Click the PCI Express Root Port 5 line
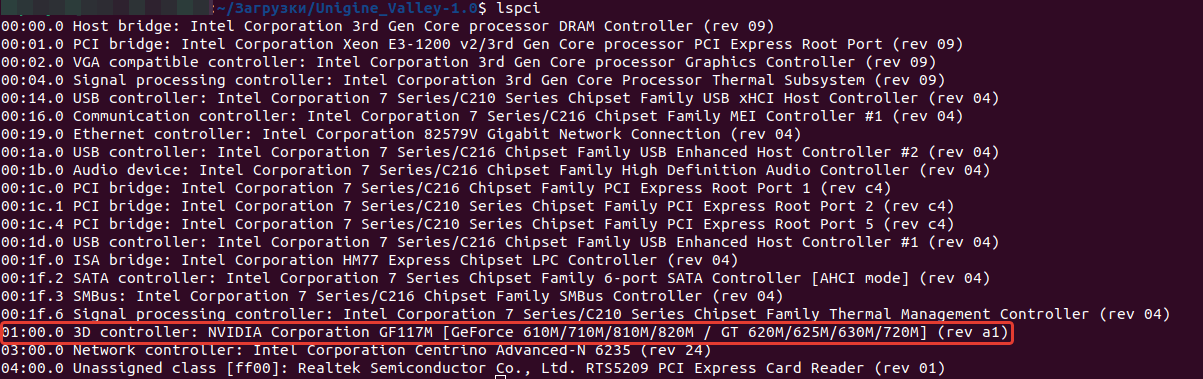 (x=477, y=224)
